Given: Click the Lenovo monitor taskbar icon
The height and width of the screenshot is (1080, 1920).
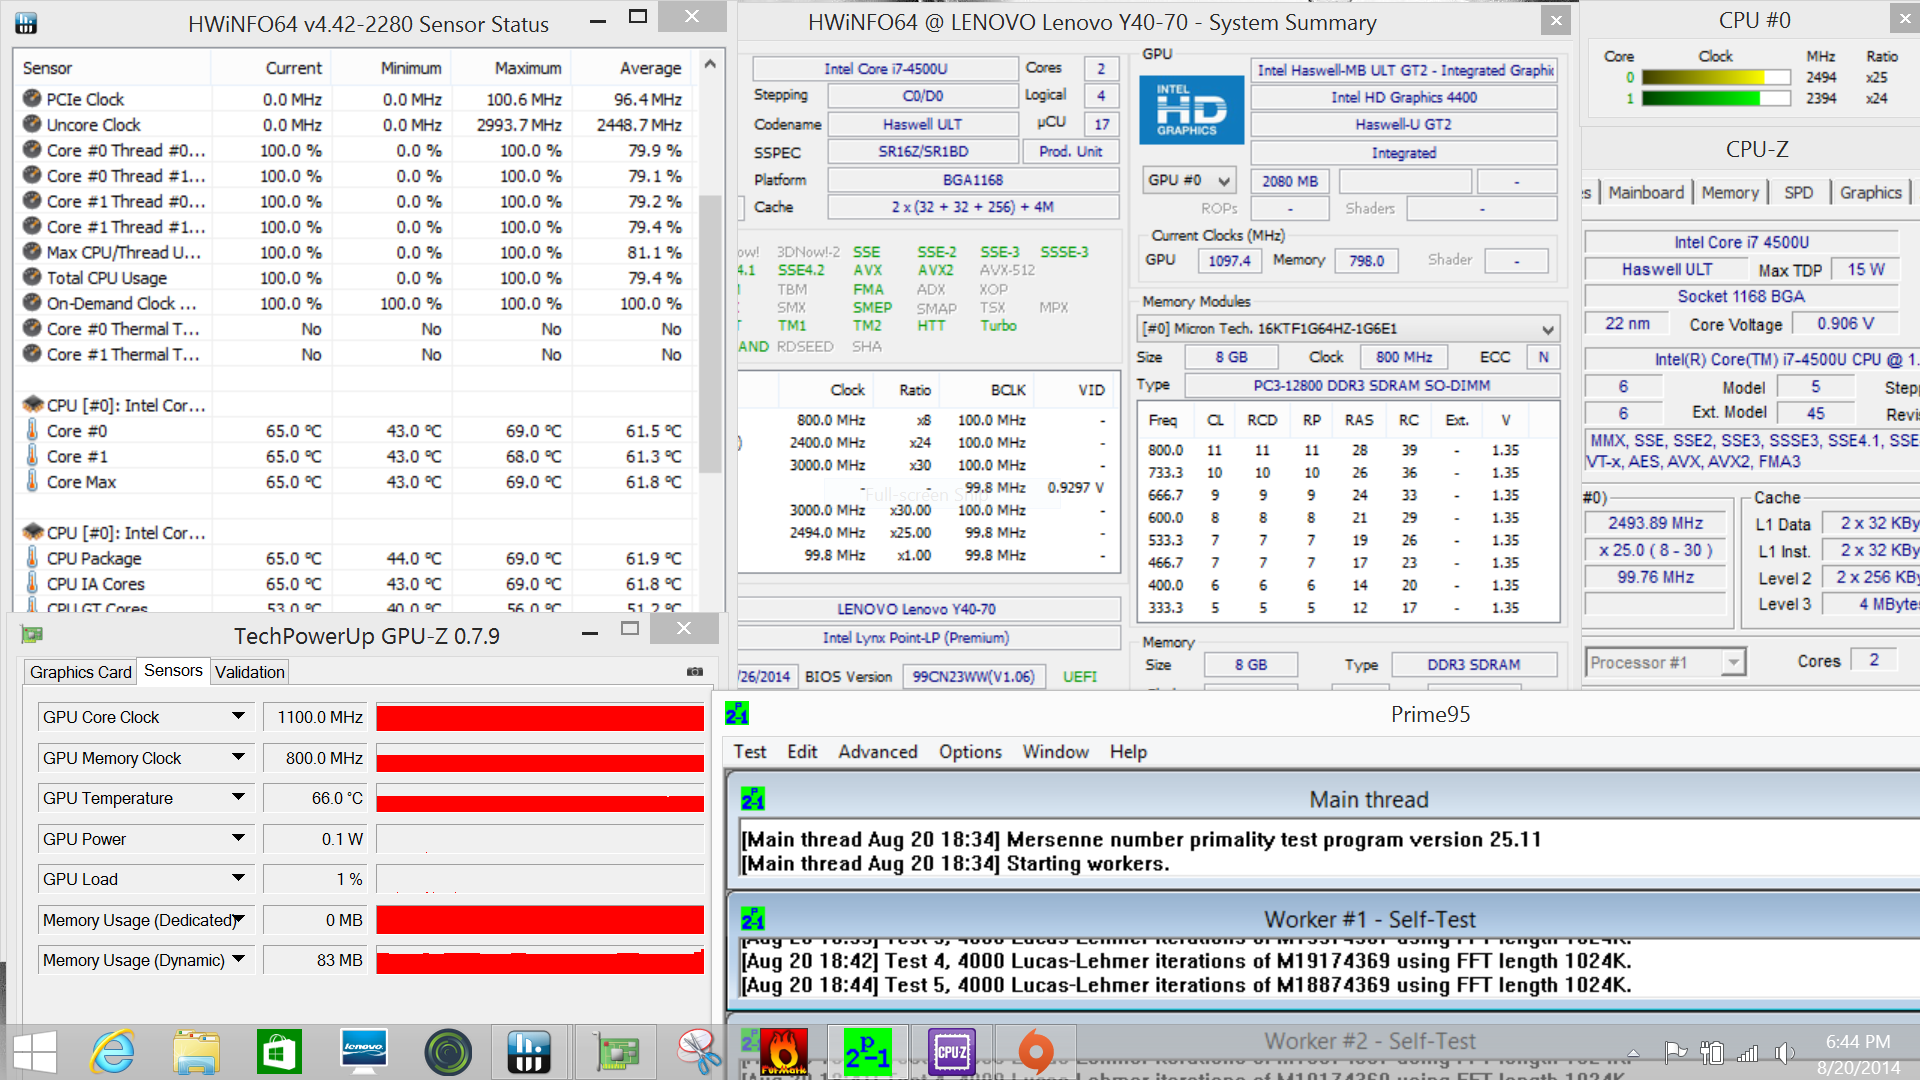Looking at the screenshot, I should pyautogui.click(x=363, y=1052).
